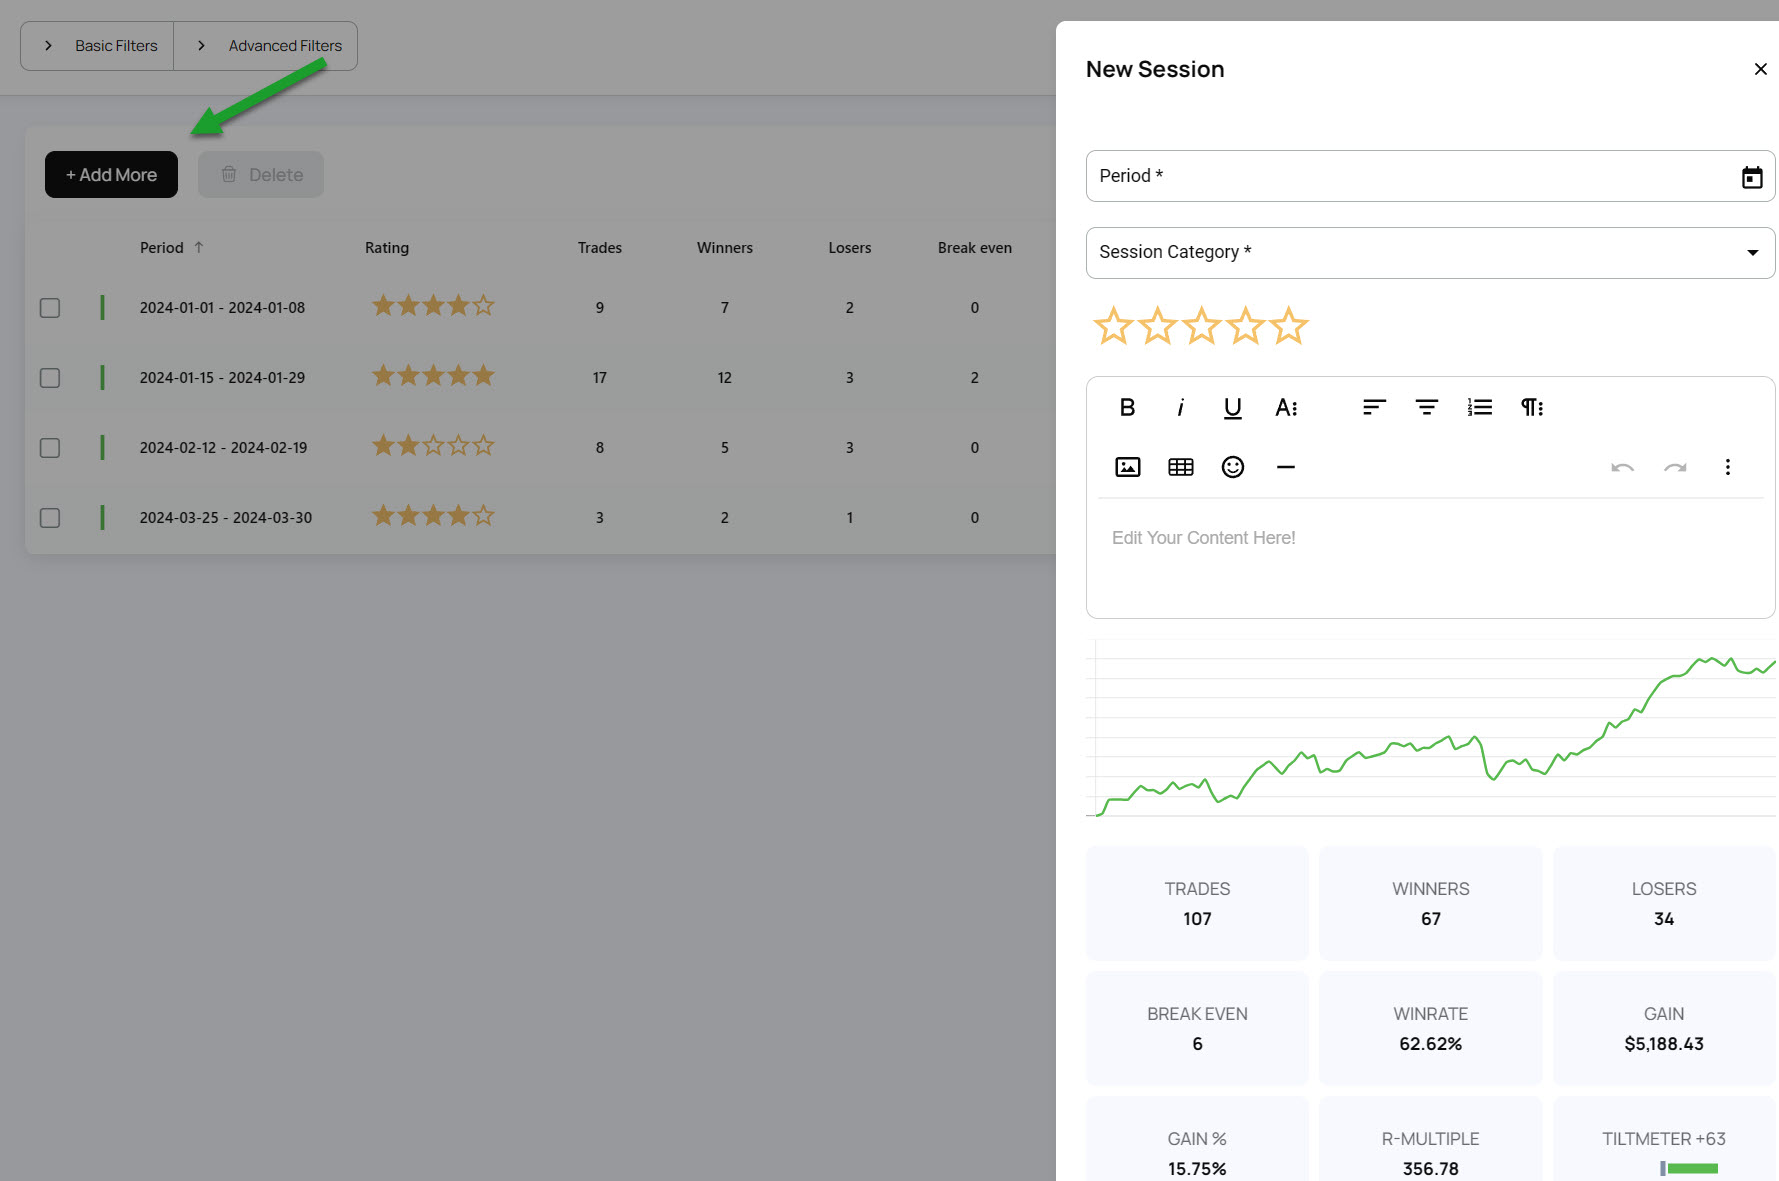Tick the 2024-03-25 - 2024-03-30 session checkbox

50,518
